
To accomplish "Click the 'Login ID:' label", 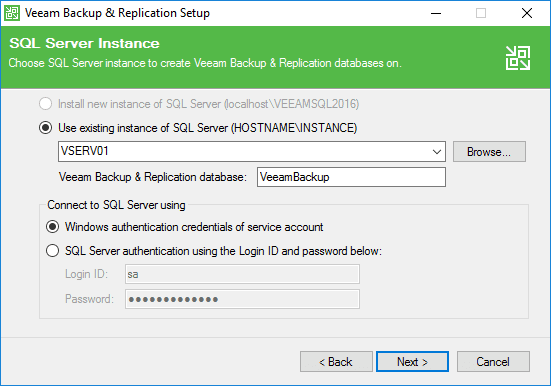I will (x=86, y=274).
